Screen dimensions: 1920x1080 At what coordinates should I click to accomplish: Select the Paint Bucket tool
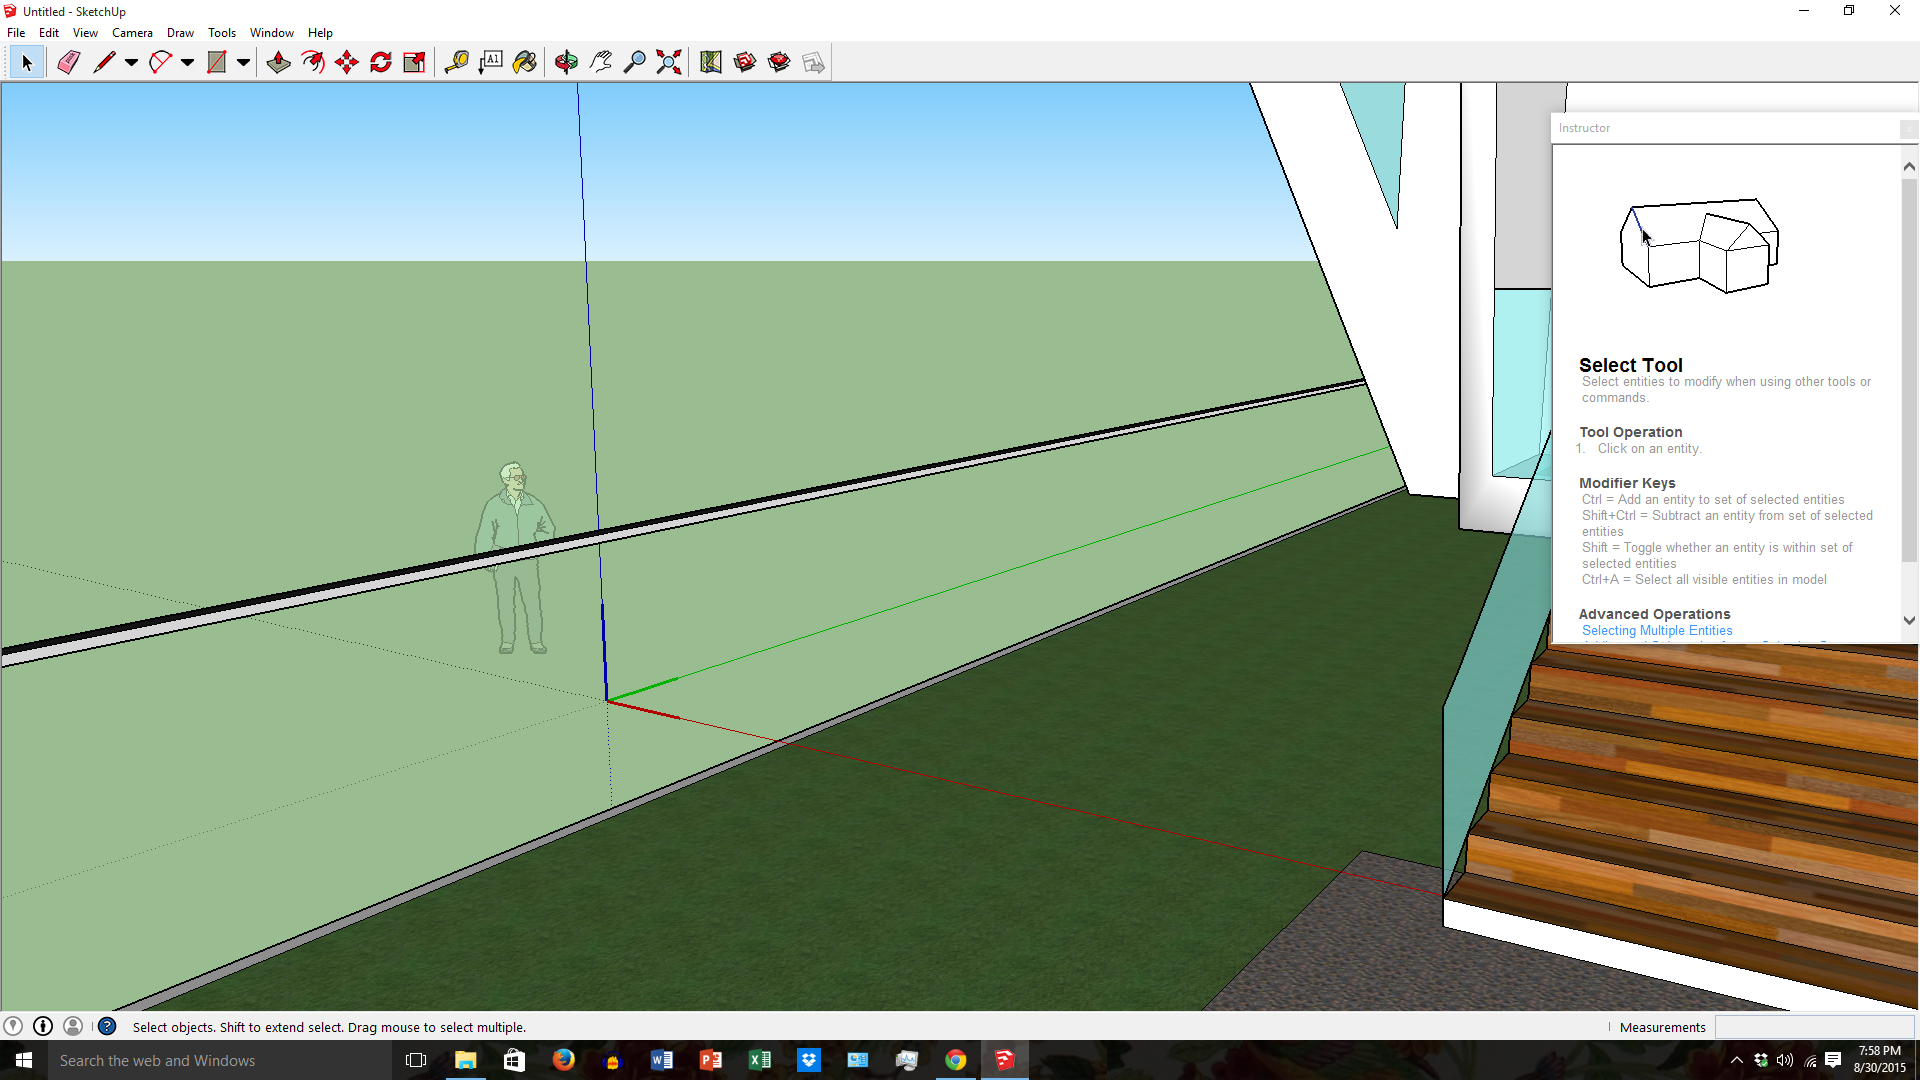525,63
